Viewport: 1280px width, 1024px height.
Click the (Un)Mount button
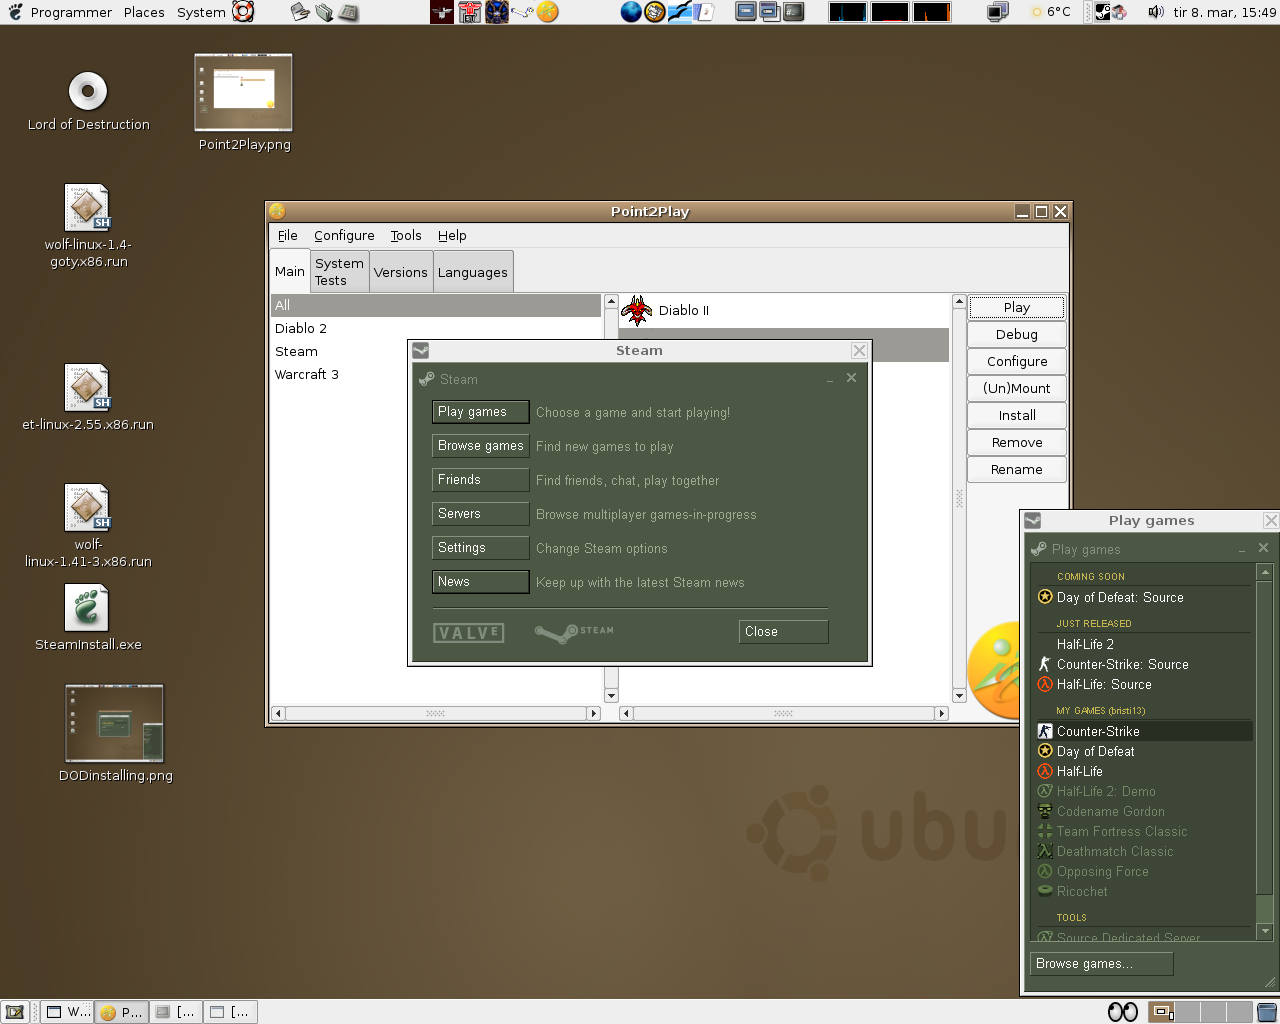(x=1017, y=389)
